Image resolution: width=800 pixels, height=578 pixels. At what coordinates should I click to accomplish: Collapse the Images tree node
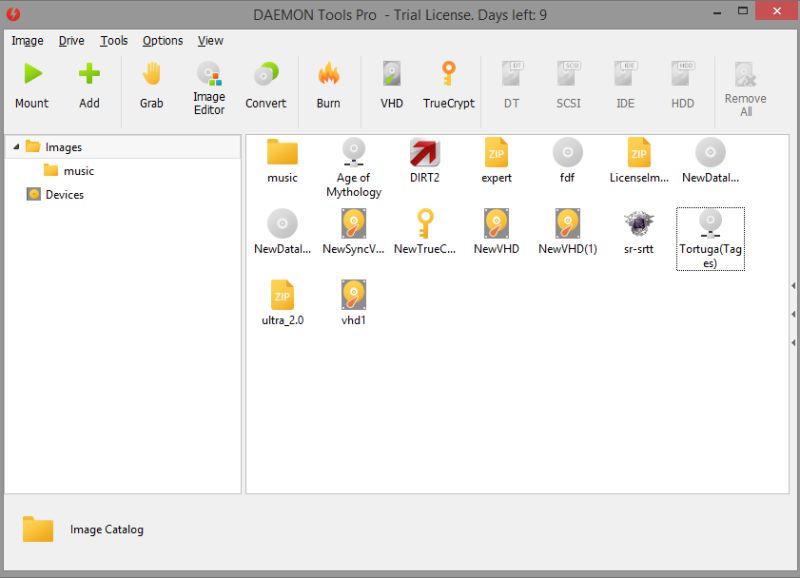click(16, 146)
